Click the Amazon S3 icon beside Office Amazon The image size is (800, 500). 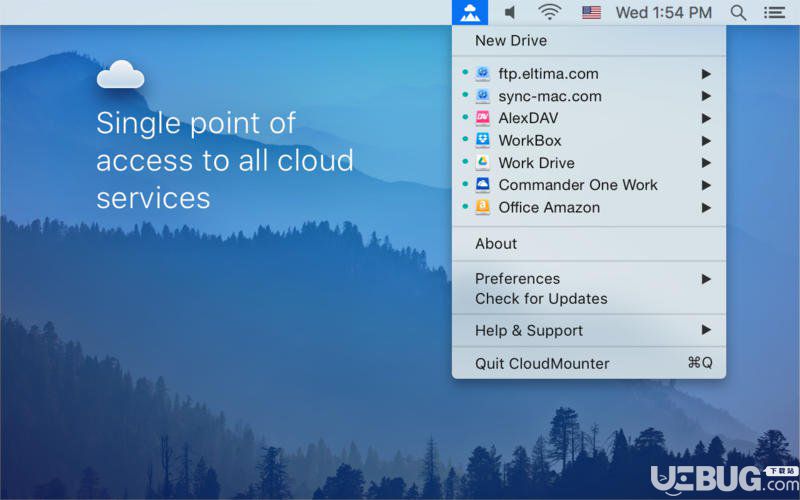(x=483, y=207)
